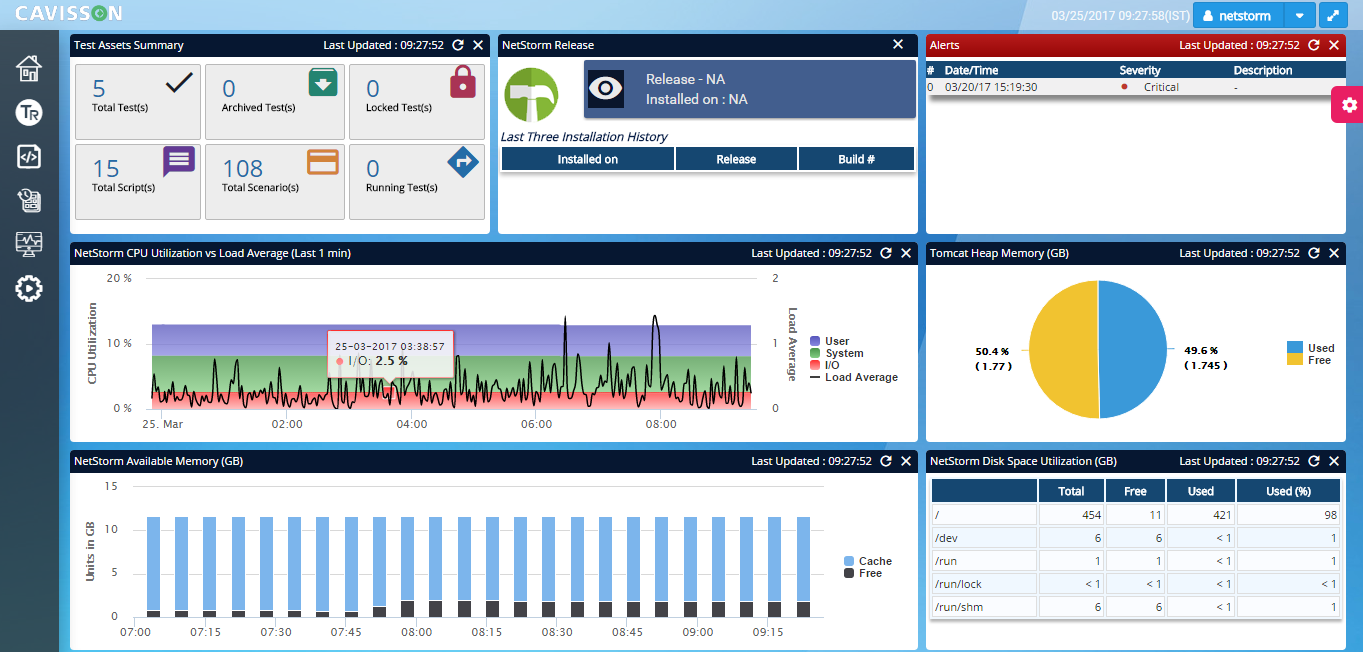
Task: Click the lock icon on Locked Test(s)
Action: (x=462, y=82)
